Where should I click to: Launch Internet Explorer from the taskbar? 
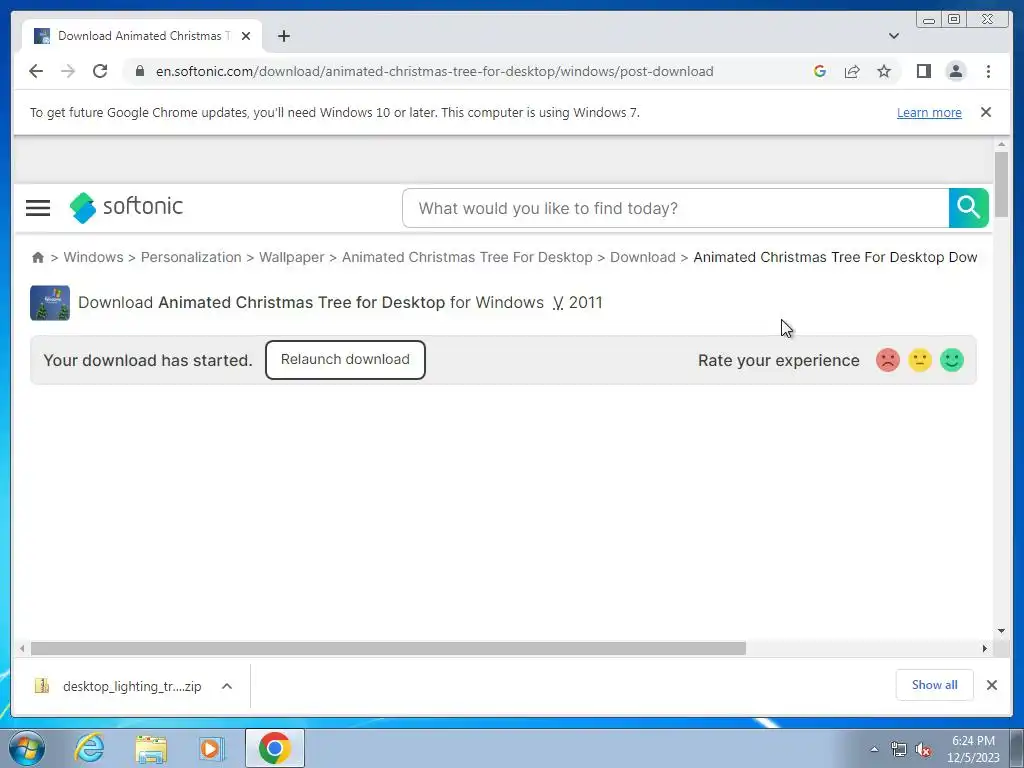[x=89, y=748]
